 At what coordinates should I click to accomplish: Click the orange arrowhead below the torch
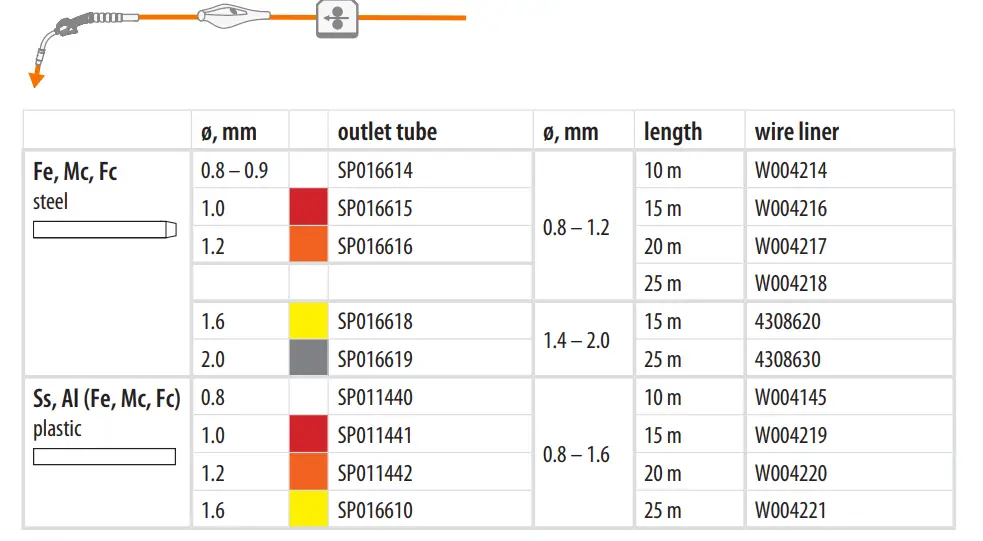(x=37, y=79)
